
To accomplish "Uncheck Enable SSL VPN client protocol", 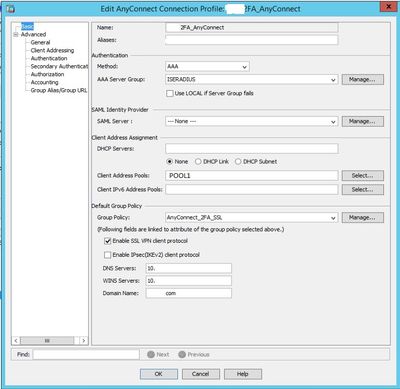I will point(108,241).
